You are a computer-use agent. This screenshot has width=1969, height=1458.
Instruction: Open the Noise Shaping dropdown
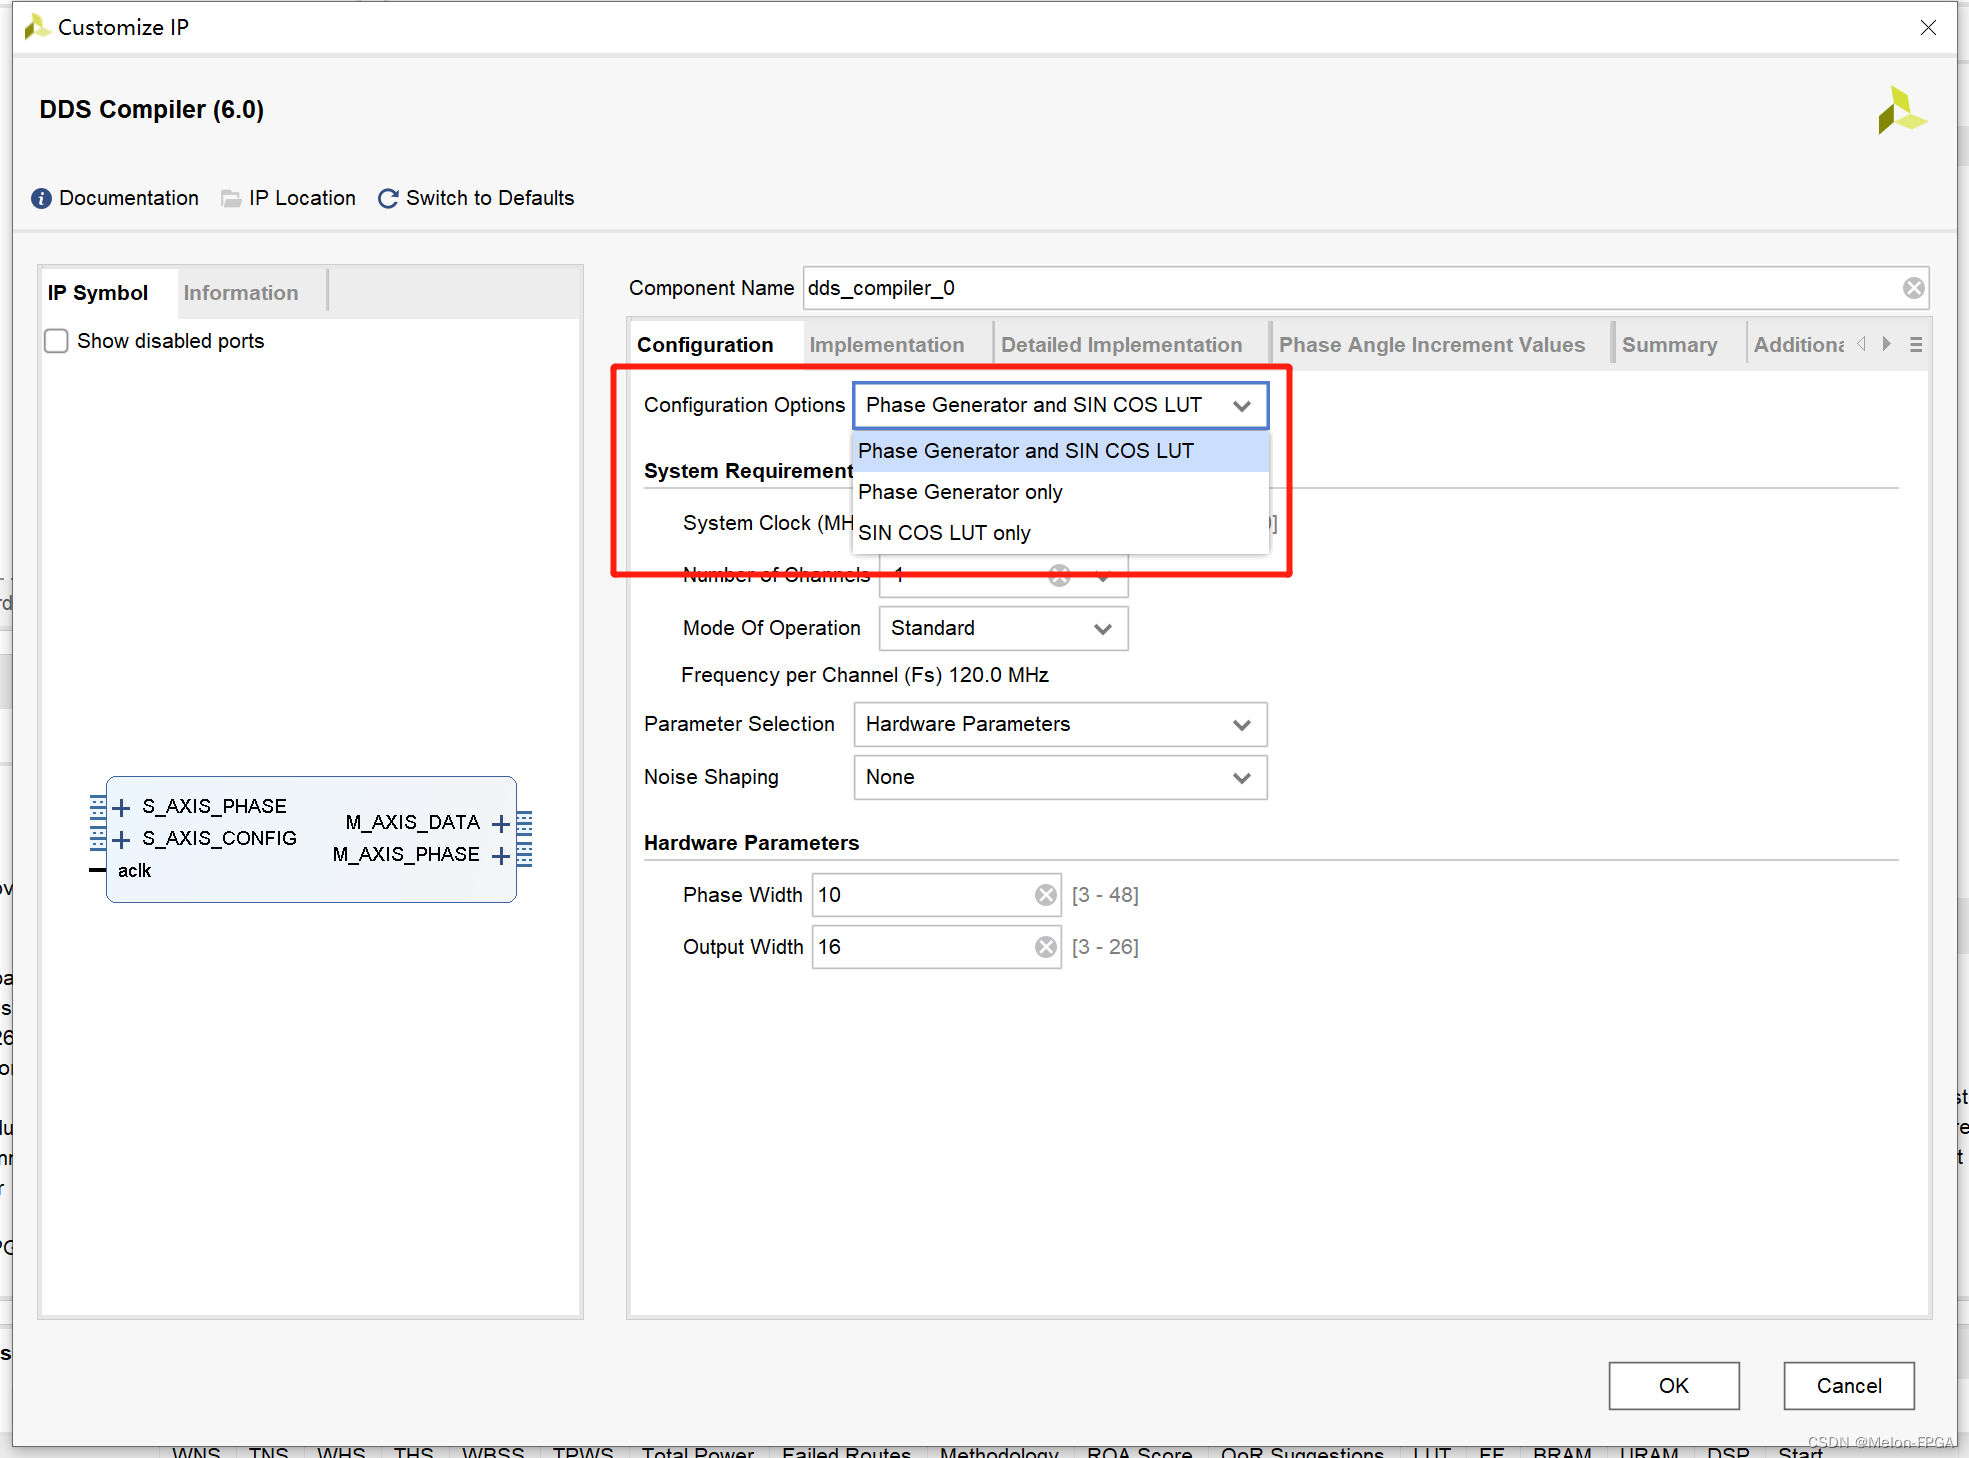point(1060,777)
